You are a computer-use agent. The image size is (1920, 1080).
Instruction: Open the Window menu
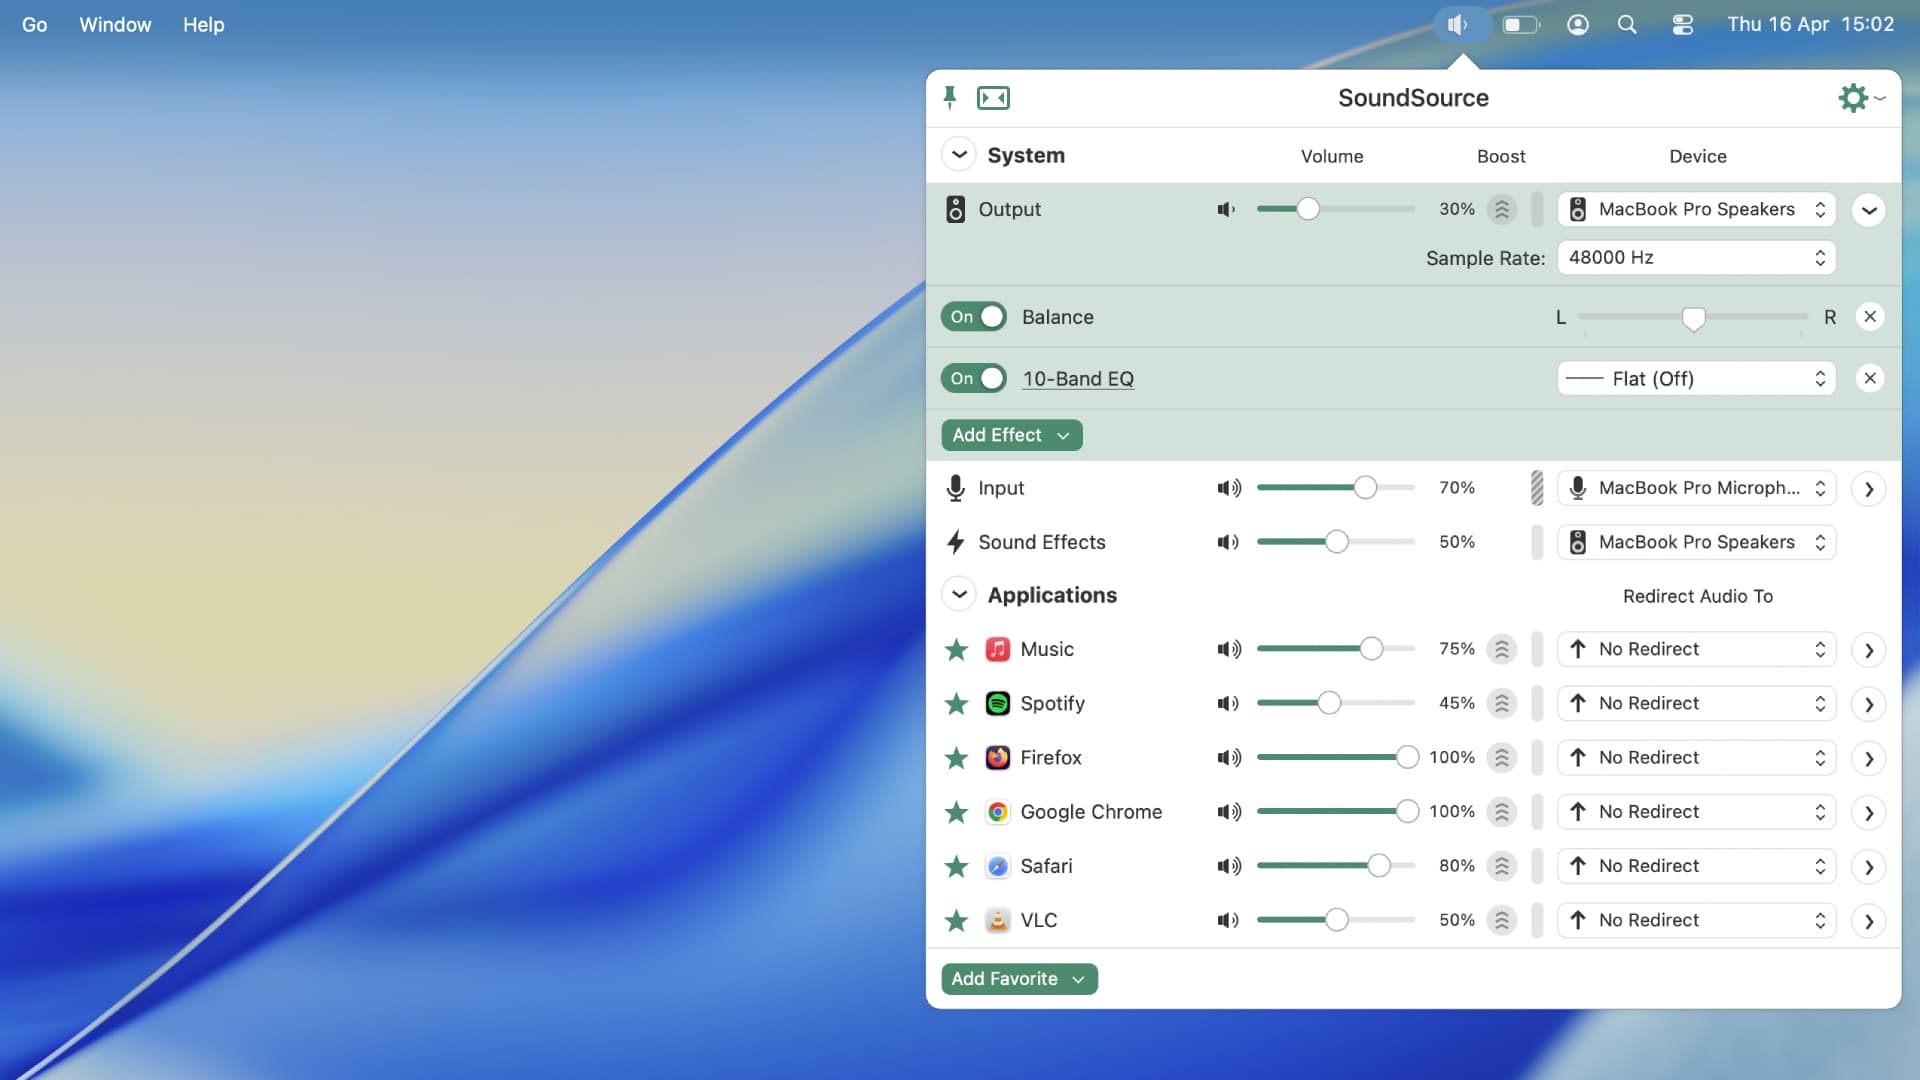pos(115,24)
